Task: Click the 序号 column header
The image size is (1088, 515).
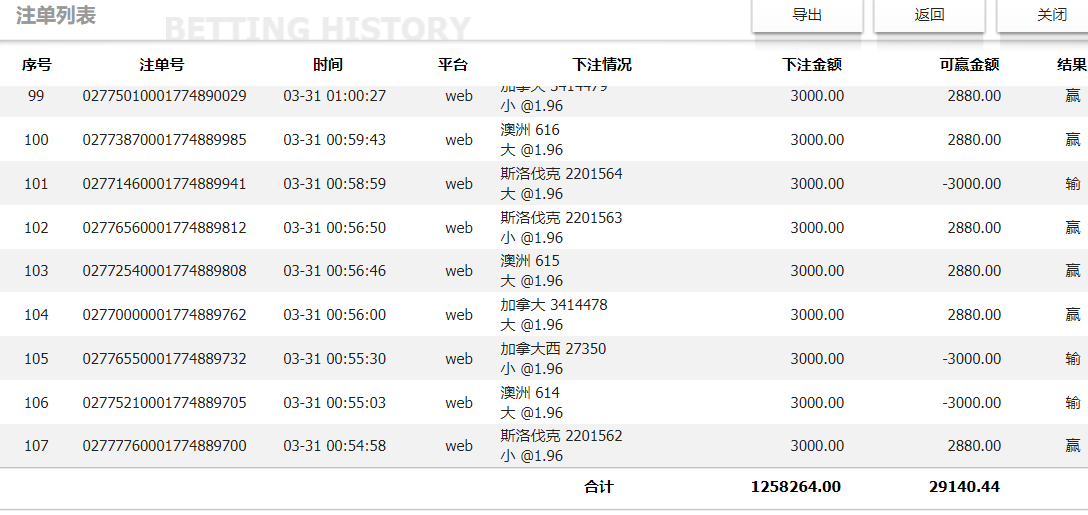Action: [37, 65]
